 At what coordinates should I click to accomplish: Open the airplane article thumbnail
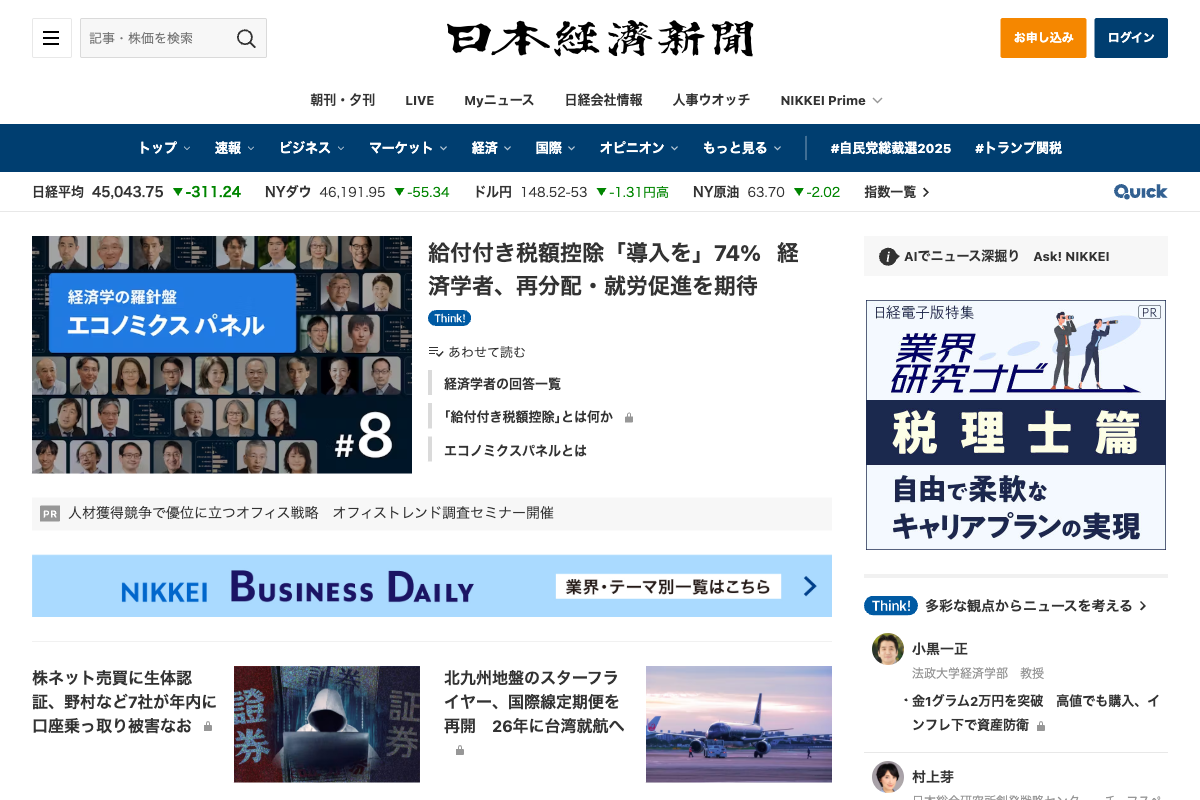coord(738,724)
